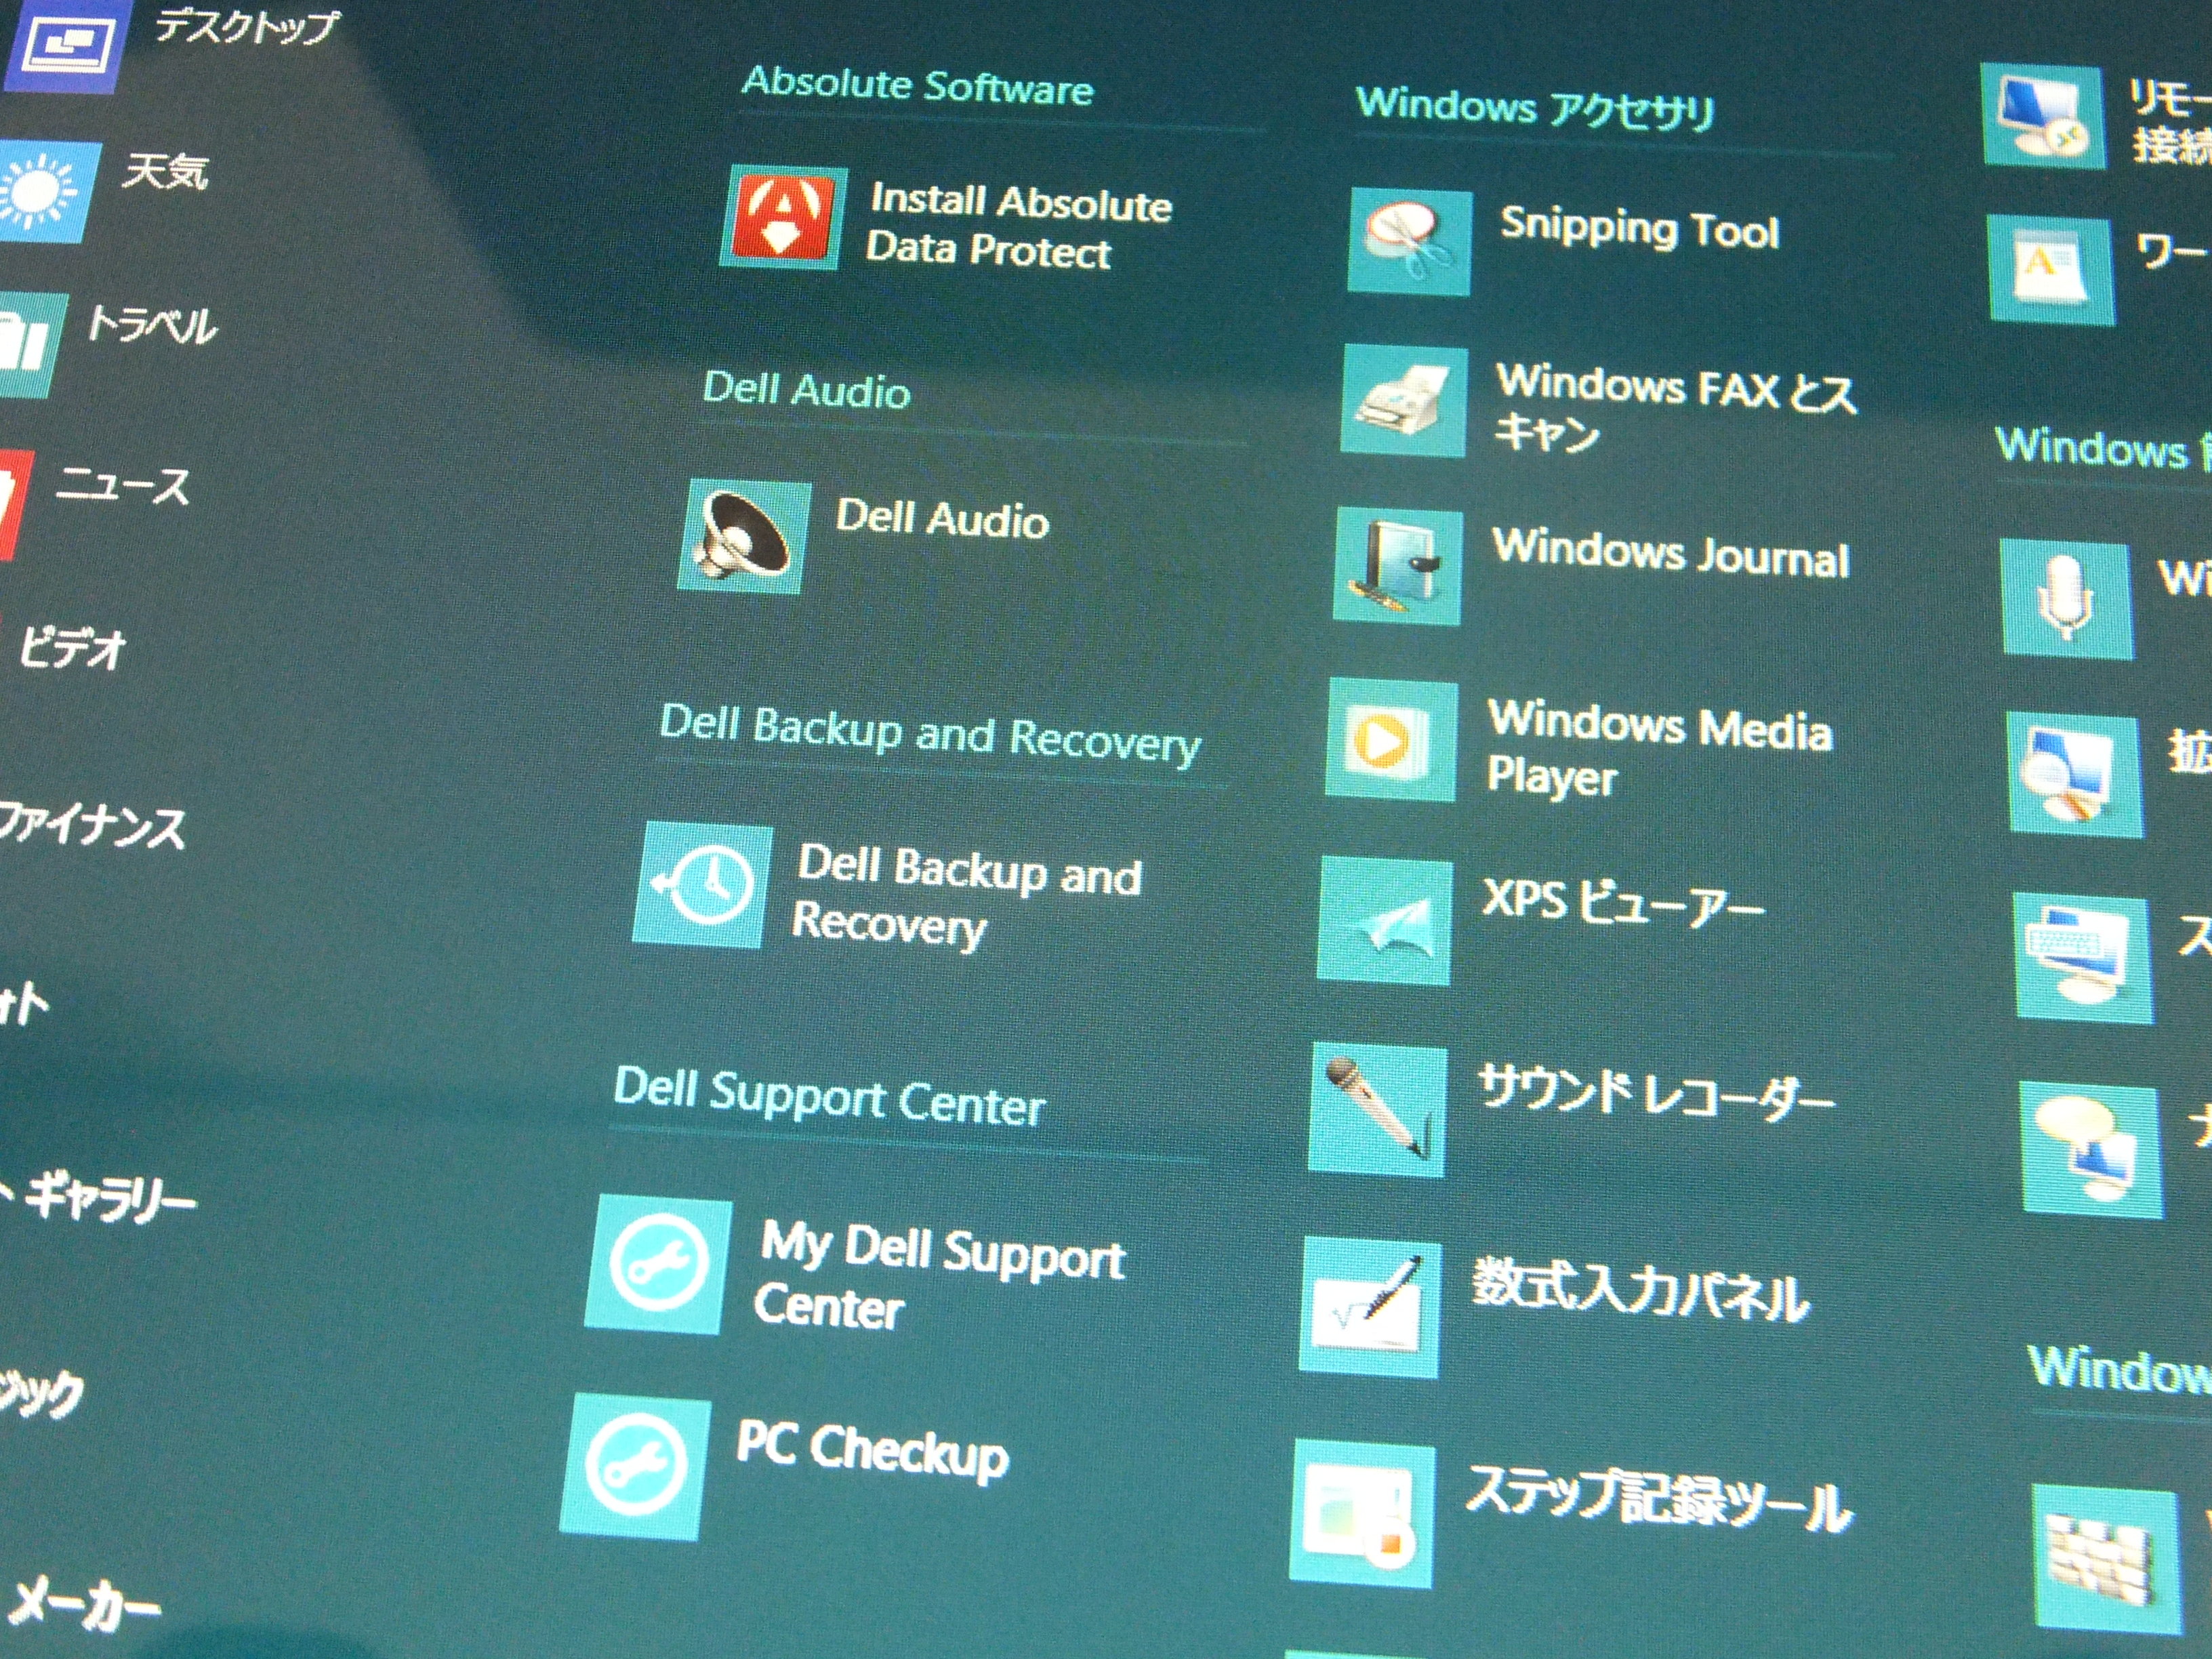Open the WordPad document icon
This screenshot has width=2212, height=1659.
(x=2051, y=270)
